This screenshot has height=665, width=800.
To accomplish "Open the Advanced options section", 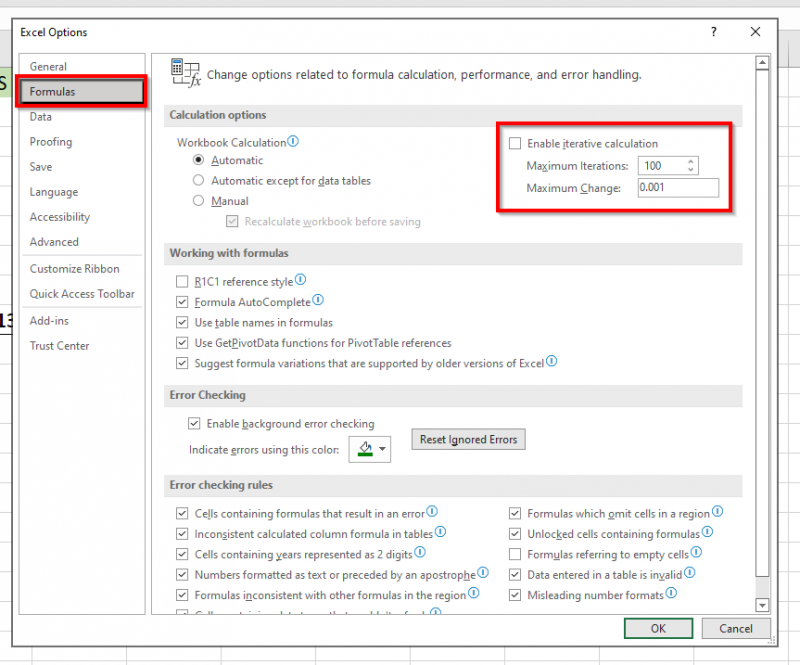I will click(x=54, y=241).
